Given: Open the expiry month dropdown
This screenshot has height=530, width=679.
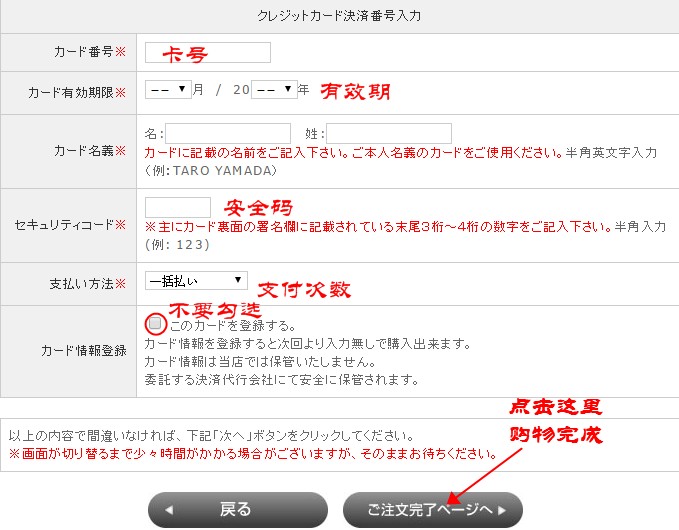Looking at the screenshot, I should pyautogui.click(x=168, y=89).
